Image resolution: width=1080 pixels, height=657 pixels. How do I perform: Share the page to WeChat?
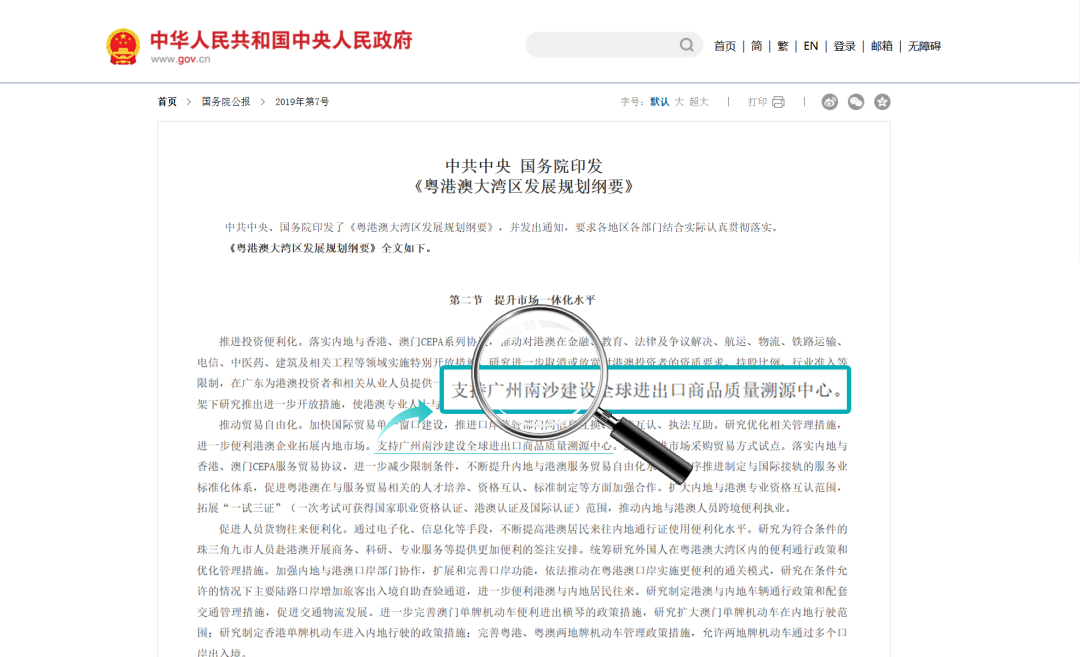856,102
